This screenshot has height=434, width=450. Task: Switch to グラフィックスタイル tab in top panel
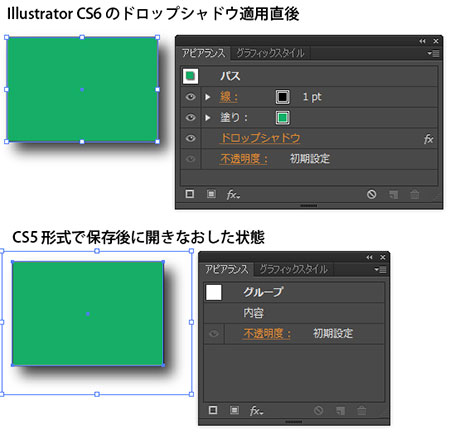pos(270,53)
